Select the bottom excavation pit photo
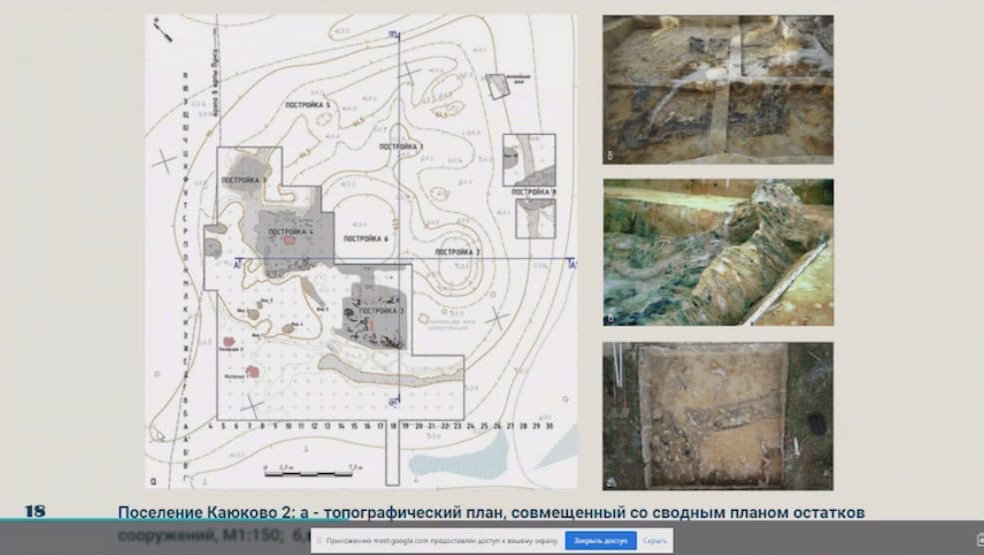This screenshot has height=555, width=984. click(x=718, y=415)
